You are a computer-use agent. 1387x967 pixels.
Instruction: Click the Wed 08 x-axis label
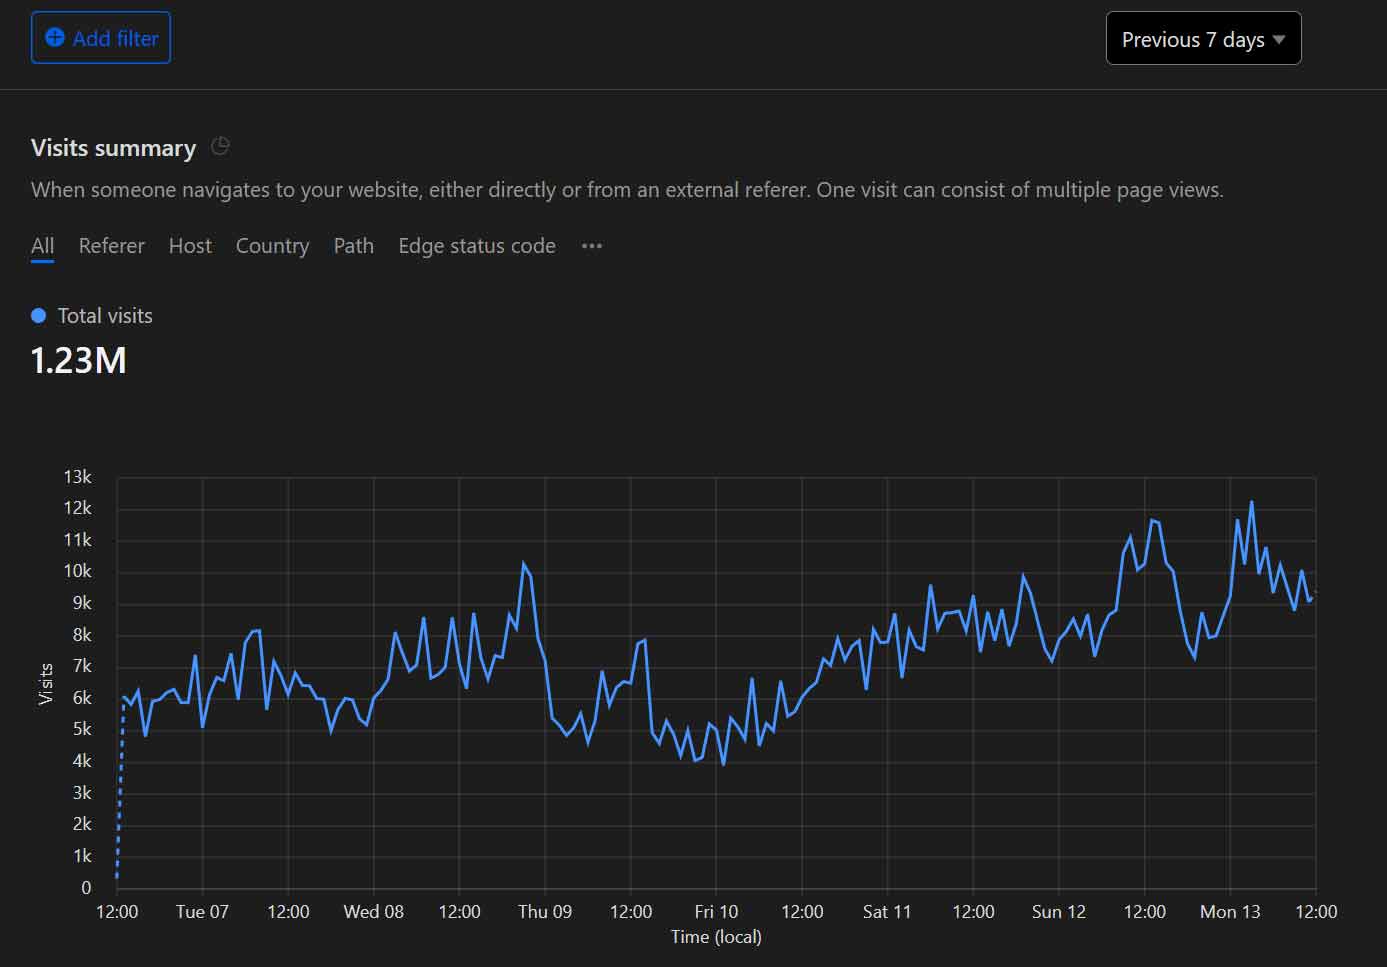[373, 912]
